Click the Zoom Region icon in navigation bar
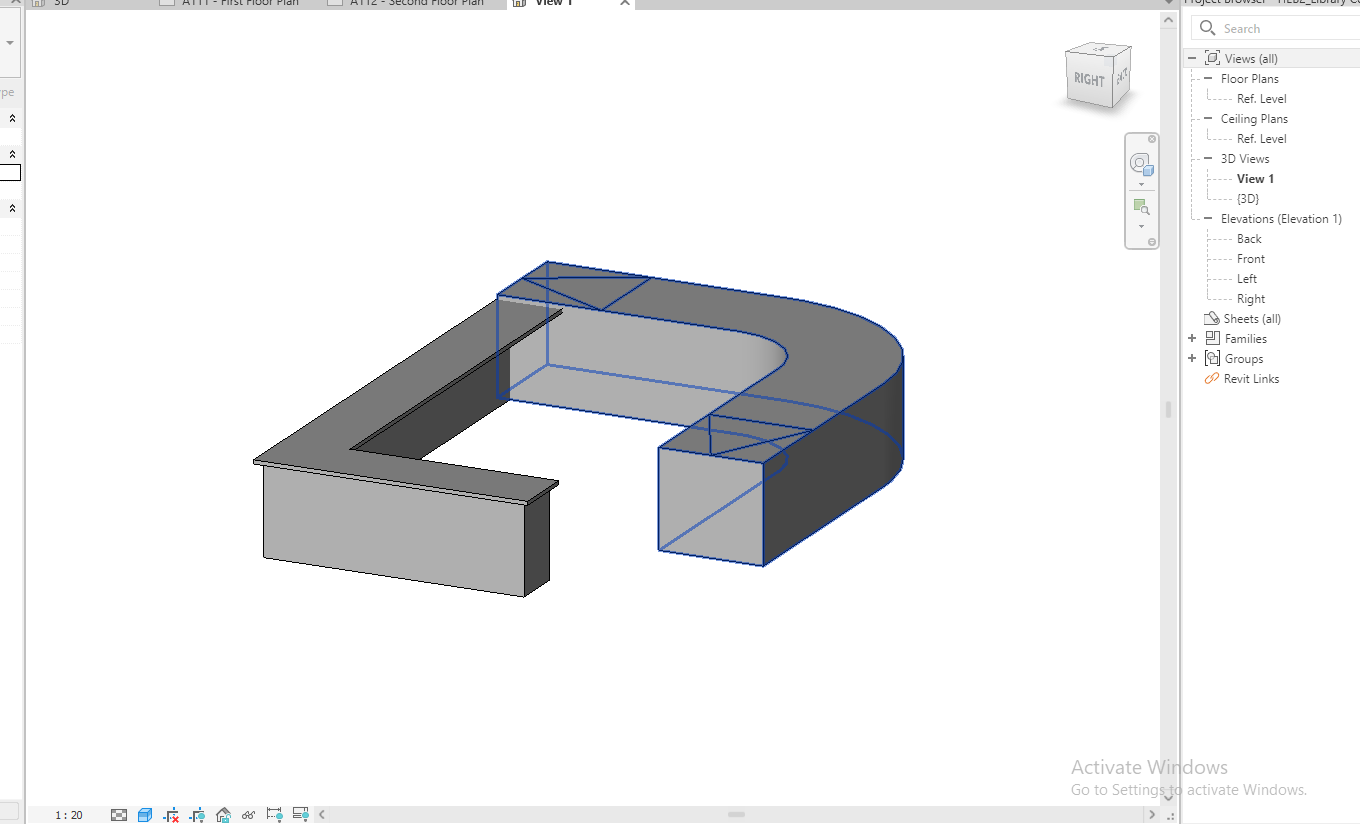1360x824 pixels. [1141, 207]
